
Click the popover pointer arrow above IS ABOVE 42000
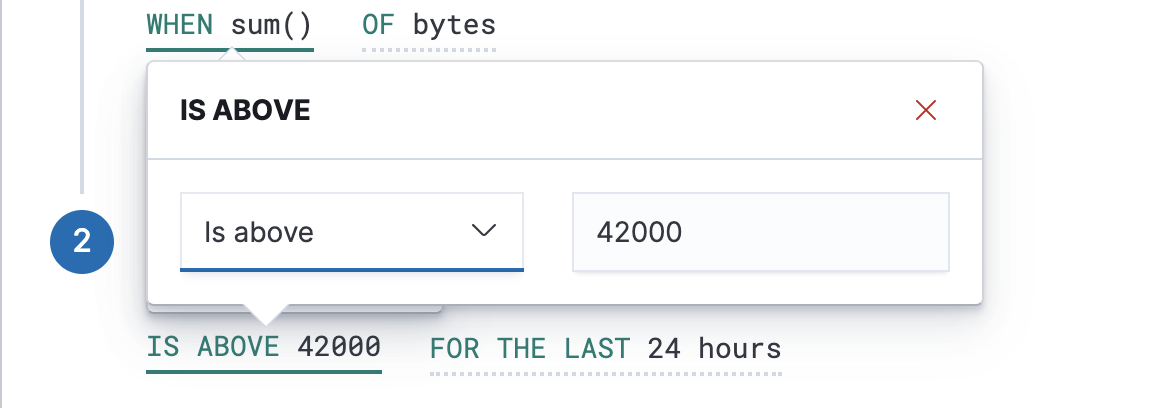tap(264, 314)
